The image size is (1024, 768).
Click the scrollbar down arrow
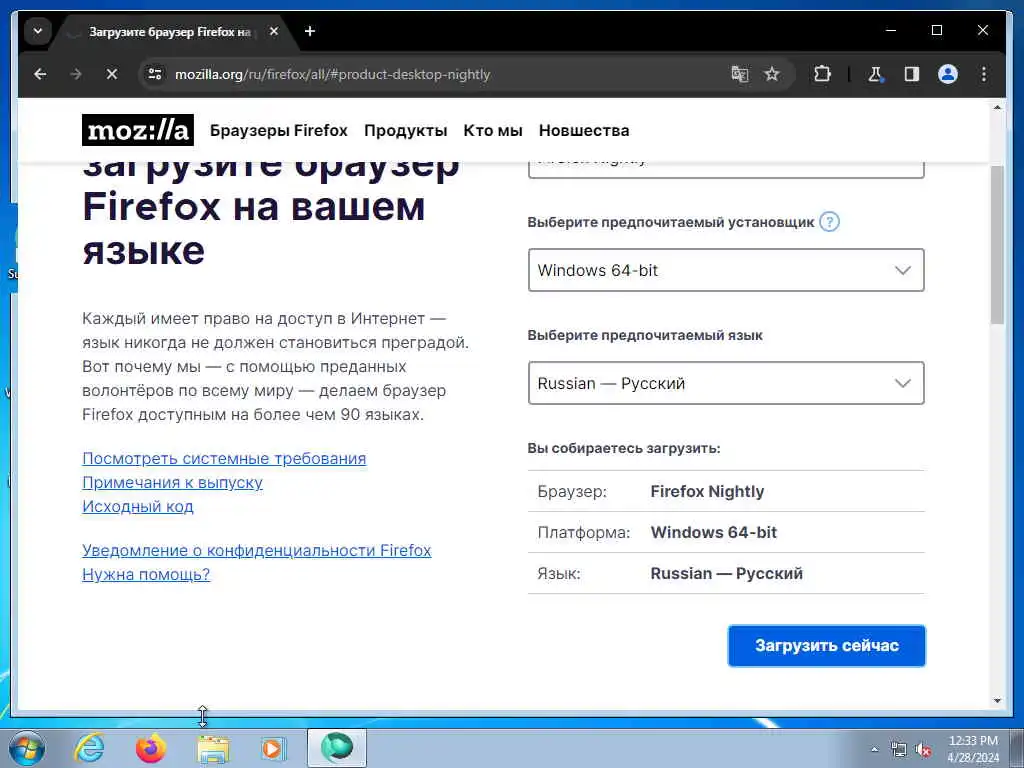coord(997,701)
